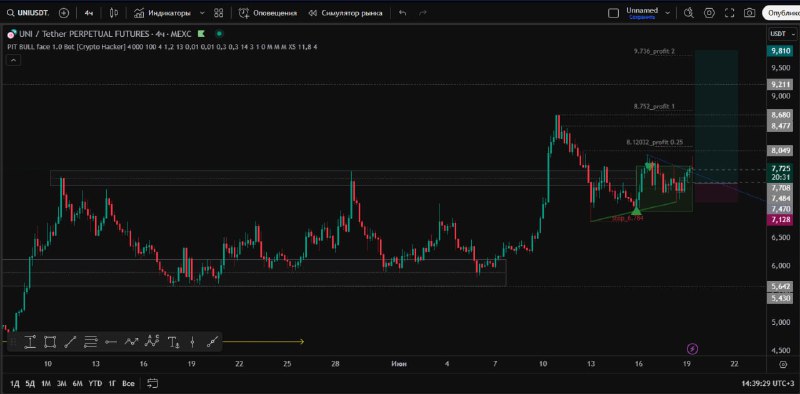This screenshot has height=394, width=800.
Task: Pick the path zigzag arrow tool
Action: [x=132, y=342]
